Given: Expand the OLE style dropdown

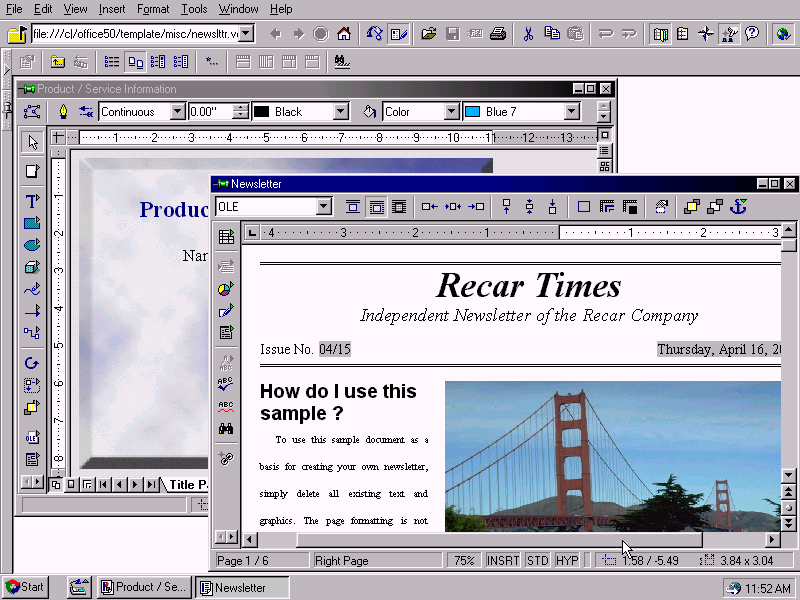Looking at the screenshot, I should [x=323, y=207].
